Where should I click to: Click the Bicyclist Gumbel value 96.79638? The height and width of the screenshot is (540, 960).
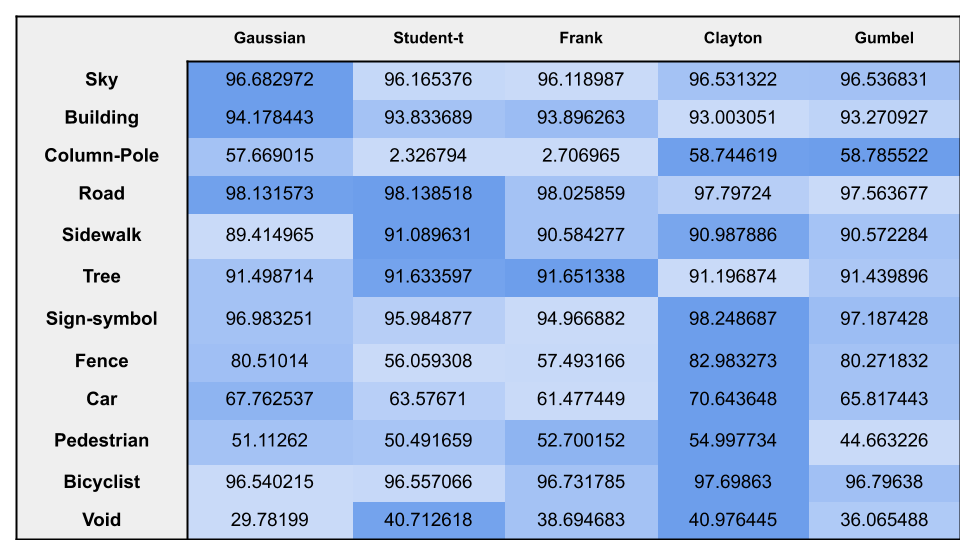click(884, 483)
